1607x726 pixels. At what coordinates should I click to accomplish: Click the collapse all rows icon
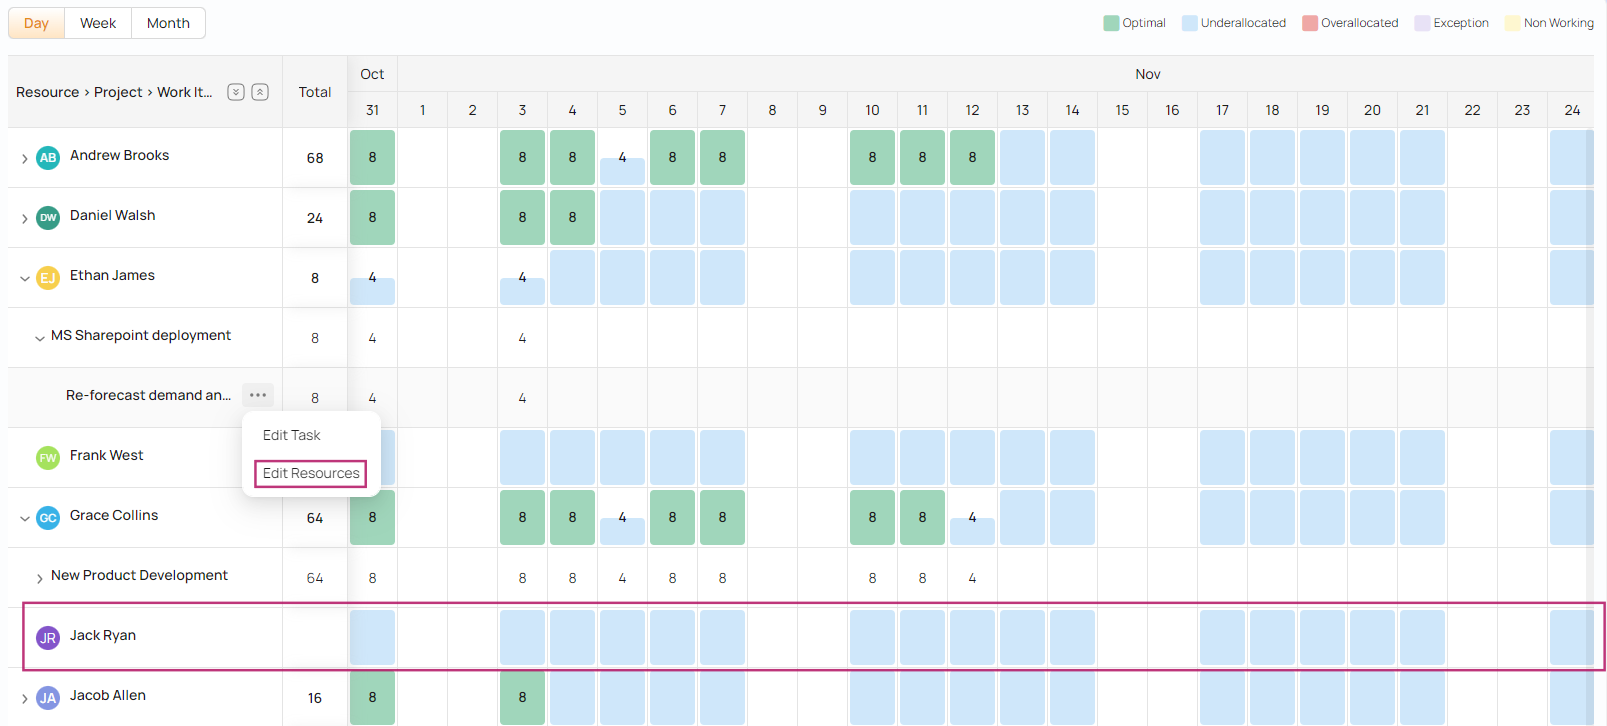[260, 92]
